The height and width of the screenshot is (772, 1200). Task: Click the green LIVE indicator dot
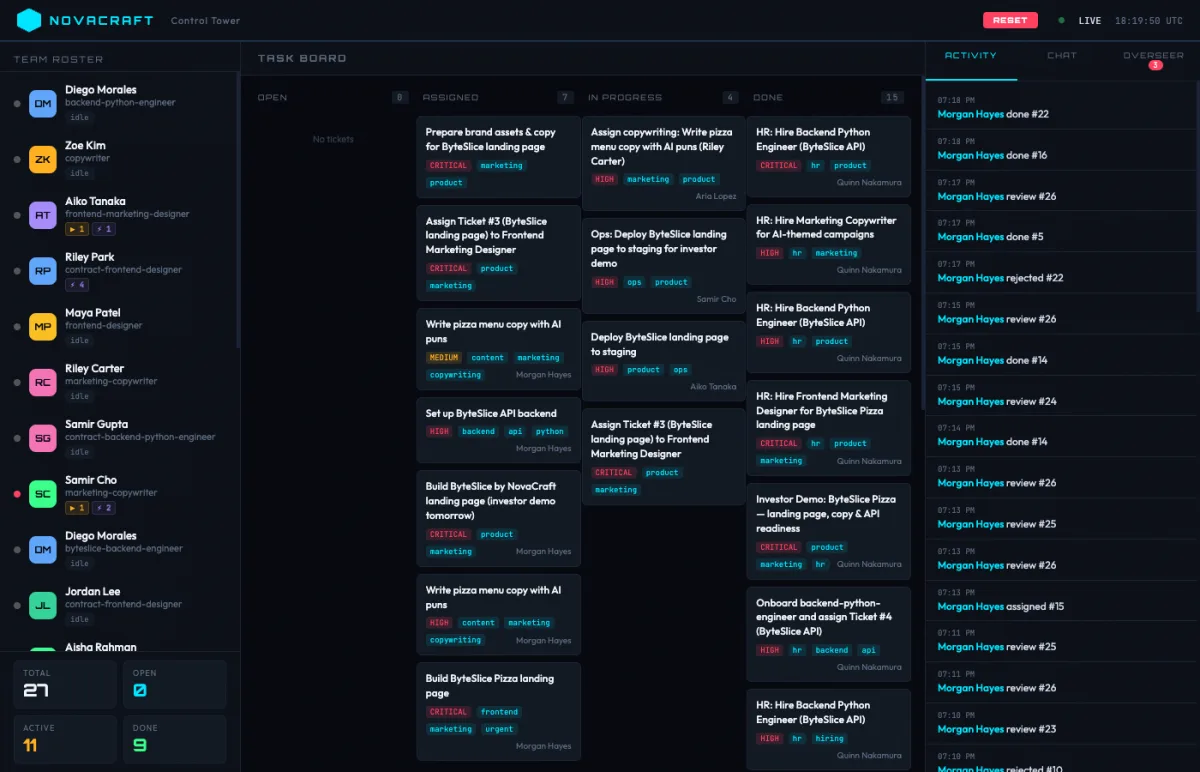click(1061, 20)
